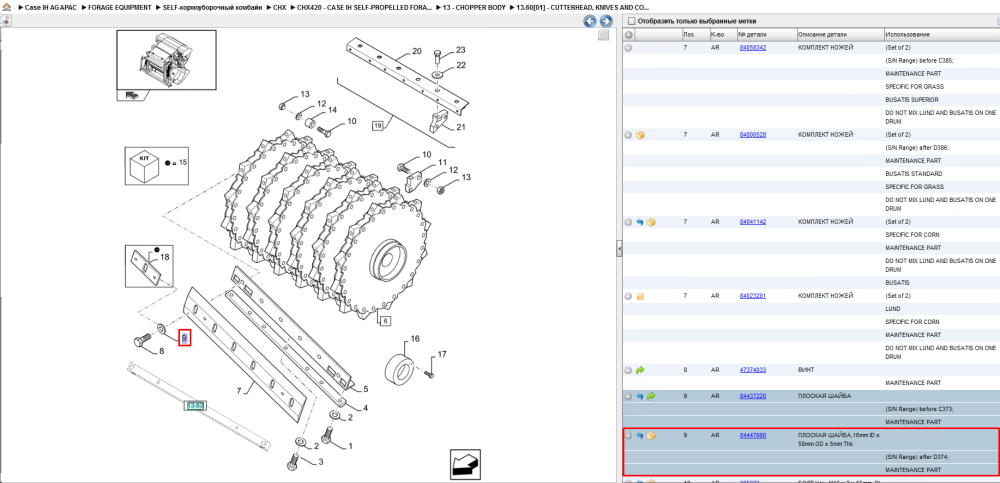Click the plus button in the 84041142 row

628,222
